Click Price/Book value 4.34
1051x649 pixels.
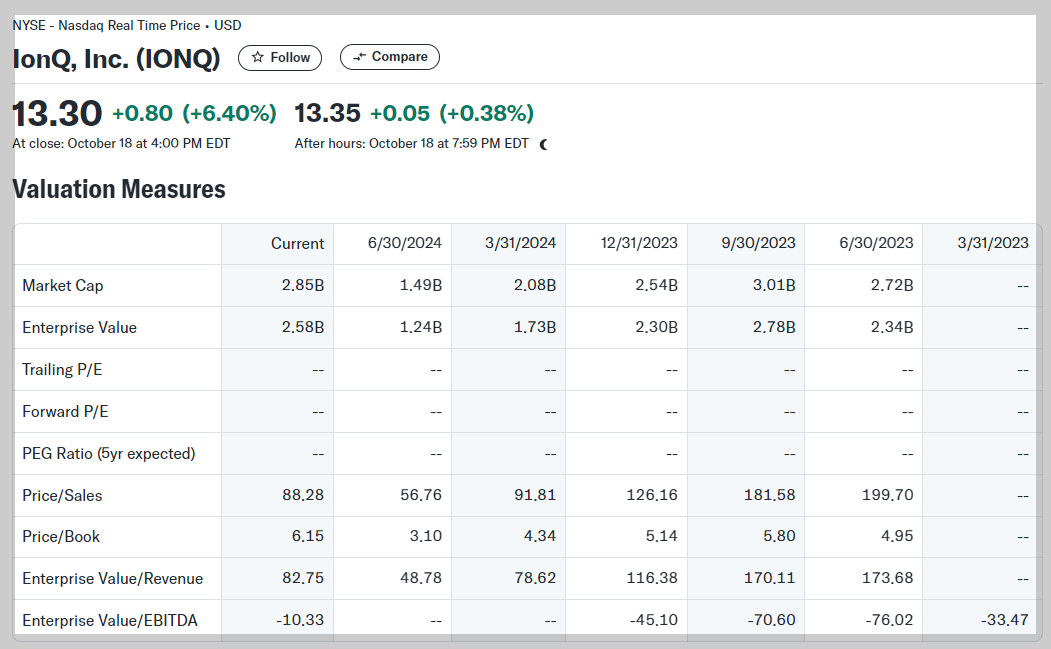tap(540, 536)
